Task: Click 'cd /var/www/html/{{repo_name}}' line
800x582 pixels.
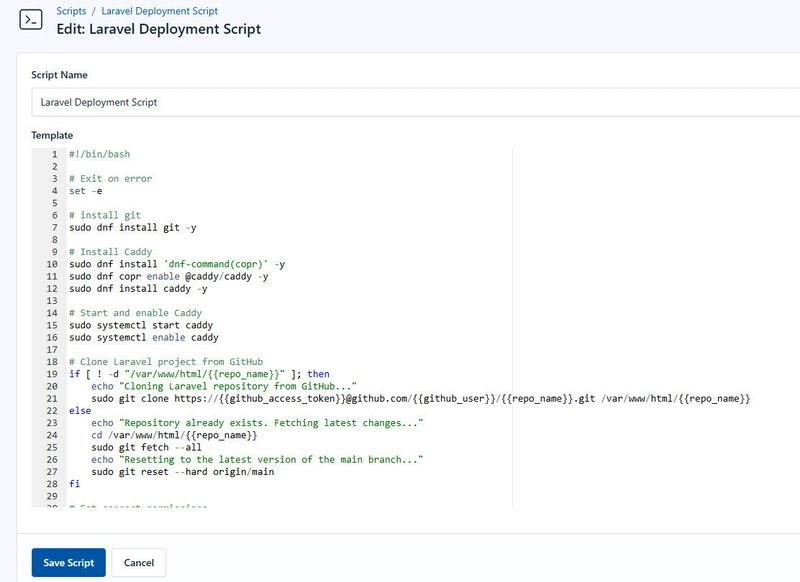Action: [174, 435]
